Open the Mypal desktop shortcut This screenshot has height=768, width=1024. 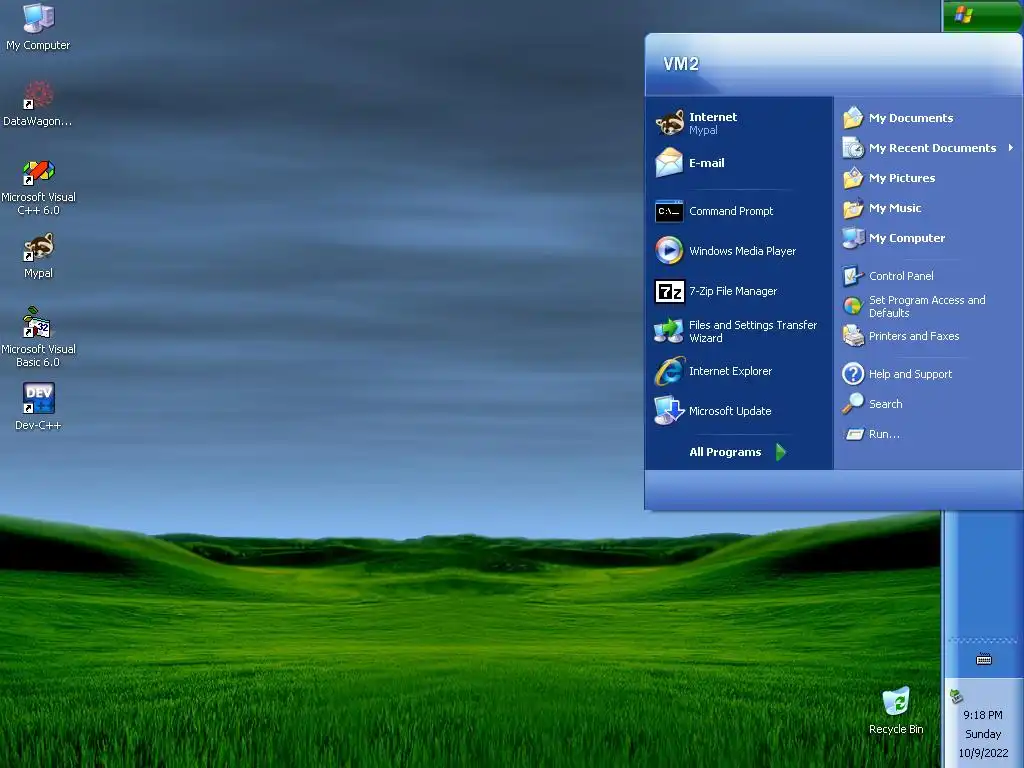tap(38, 256)
